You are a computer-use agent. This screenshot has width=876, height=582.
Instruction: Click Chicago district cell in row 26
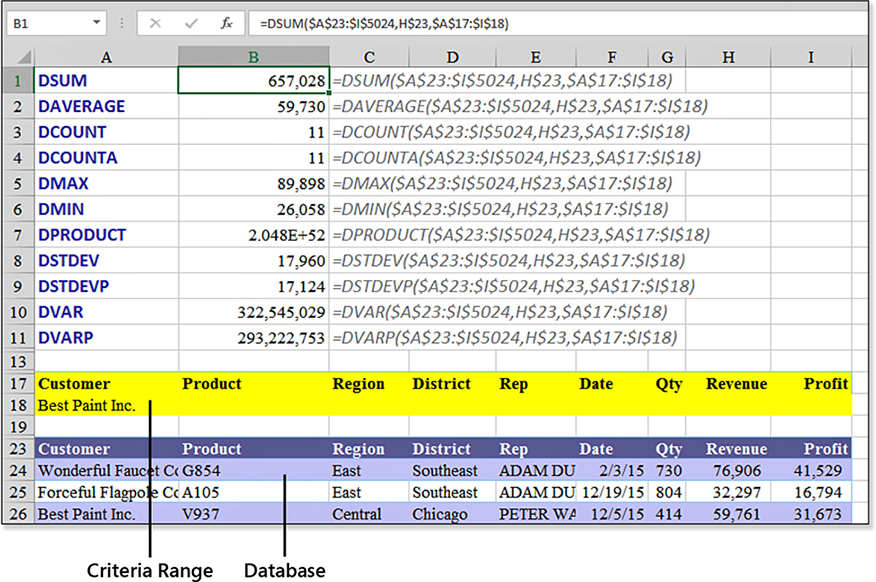pyautogui.click(x=453, y=514)
